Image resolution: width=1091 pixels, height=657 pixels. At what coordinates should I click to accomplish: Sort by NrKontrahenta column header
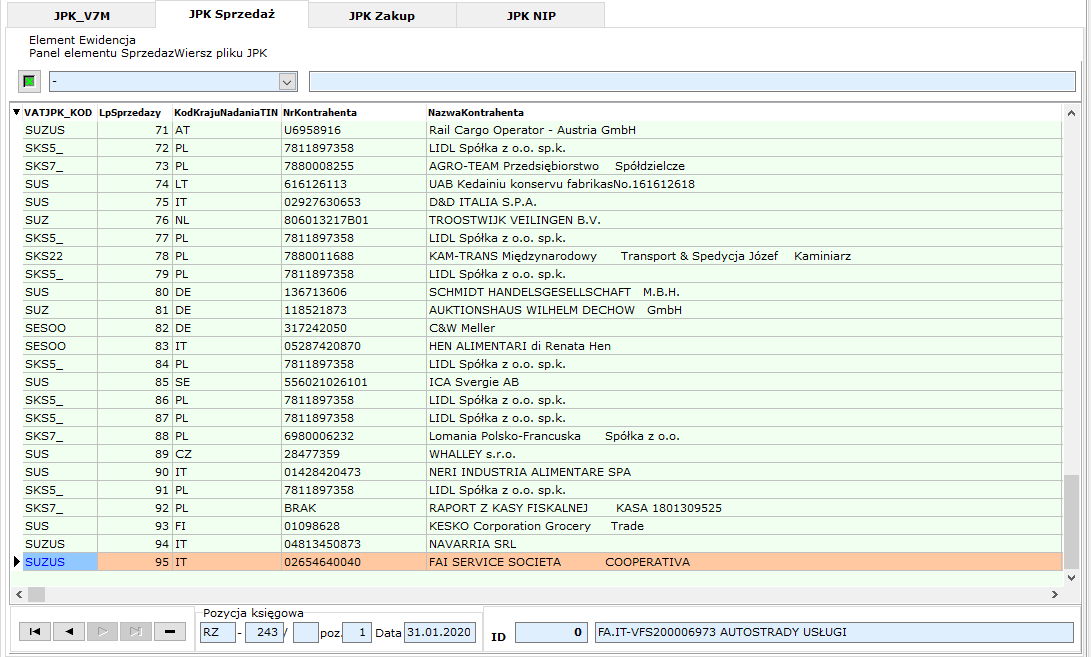pos(319,113)
